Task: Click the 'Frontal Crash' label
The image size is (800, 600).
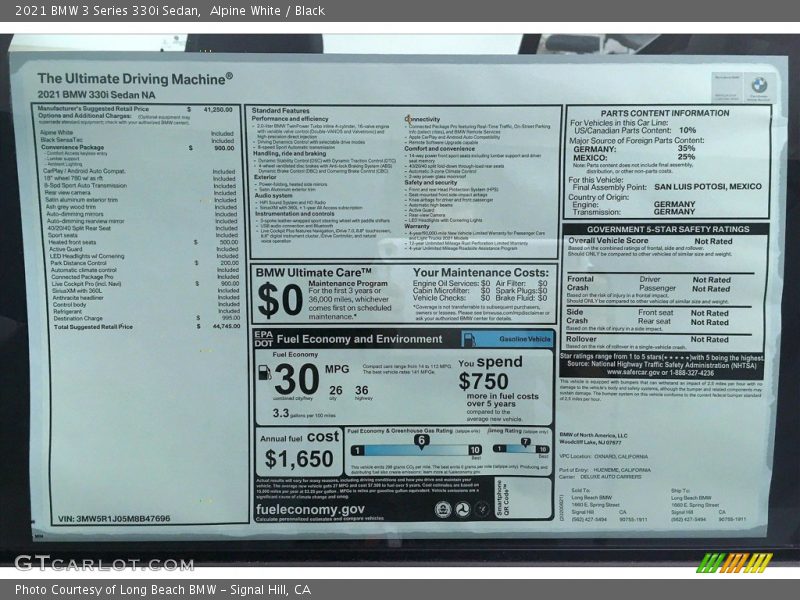Action: pyautogui.click(x=580, y=283)
